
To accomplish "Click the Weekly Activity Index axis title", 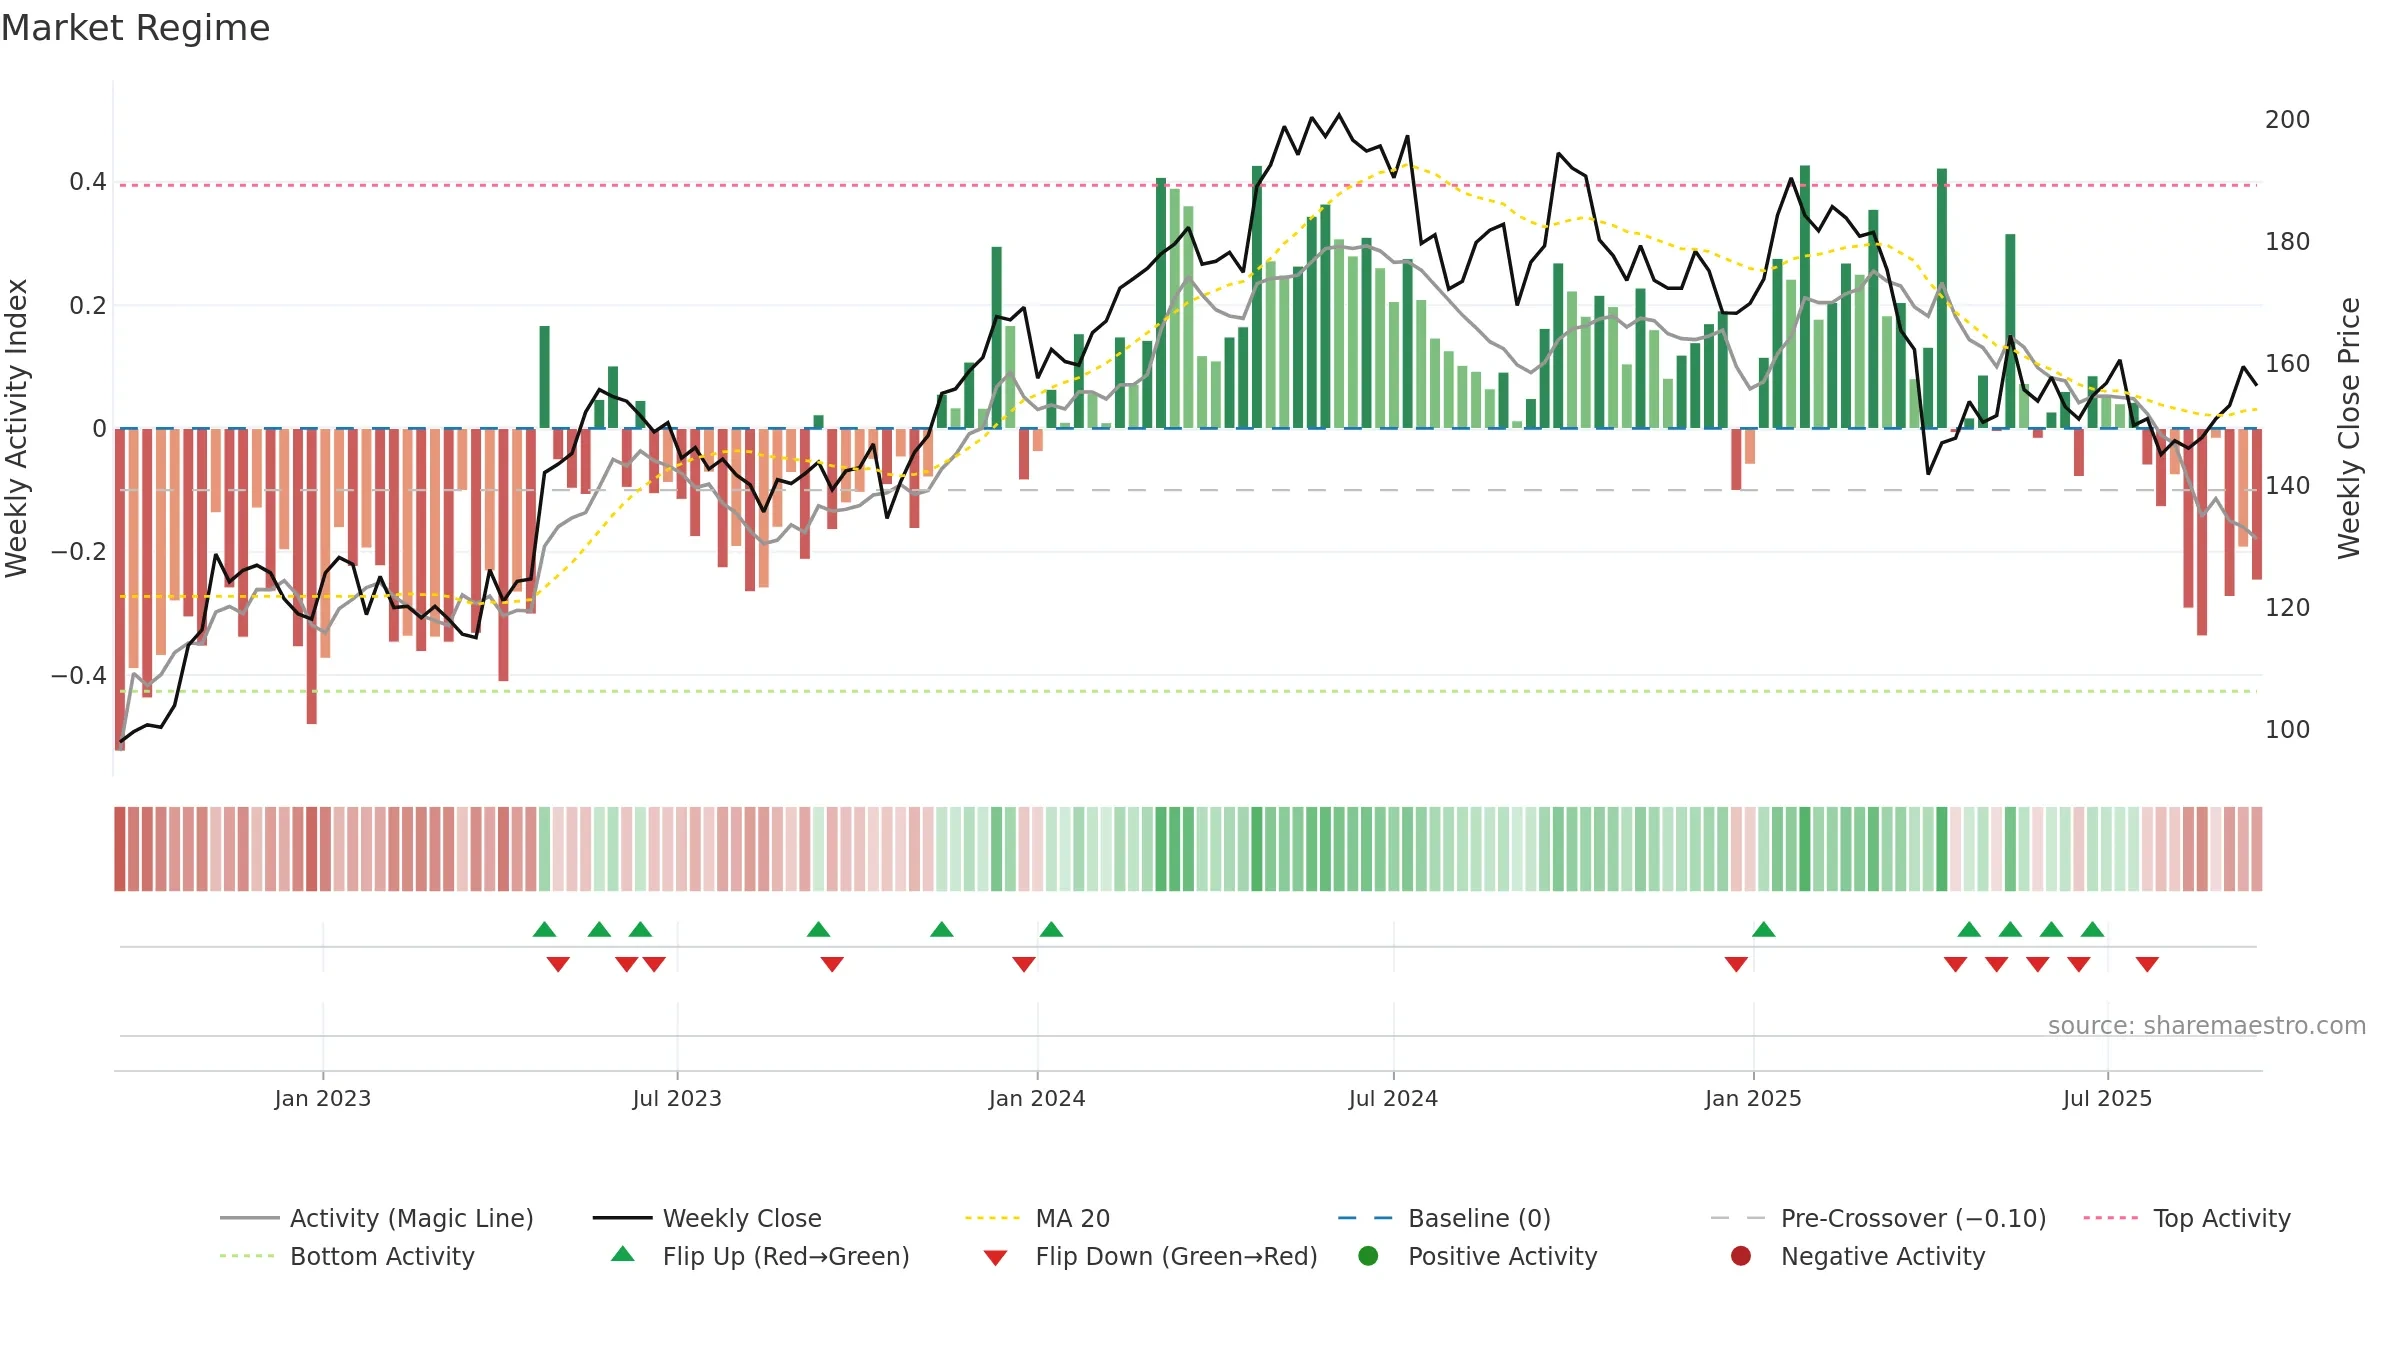I will [x=17, y=428].
